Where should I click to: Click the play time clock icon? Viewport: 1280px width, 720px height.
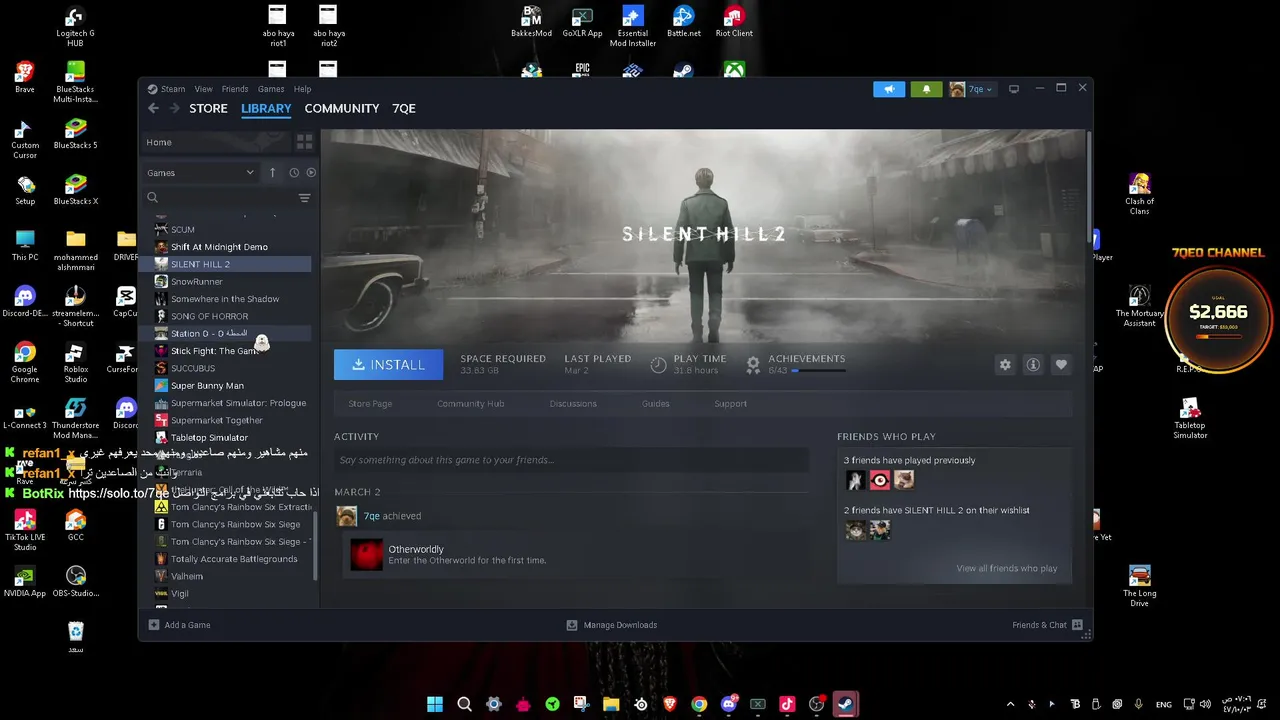point(658,364)
